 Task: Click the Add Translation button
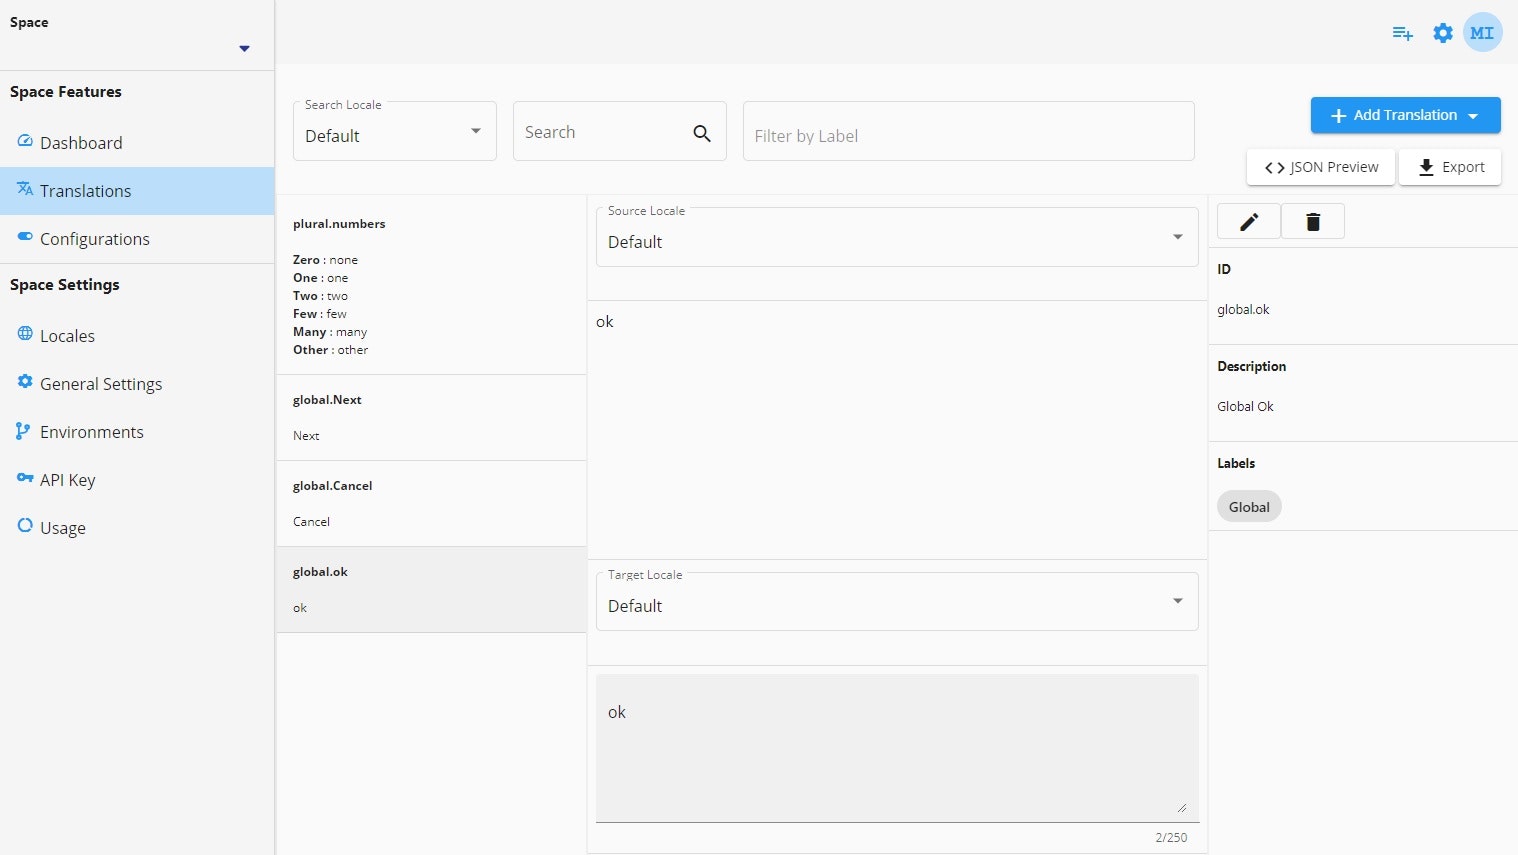(1405, 115)
